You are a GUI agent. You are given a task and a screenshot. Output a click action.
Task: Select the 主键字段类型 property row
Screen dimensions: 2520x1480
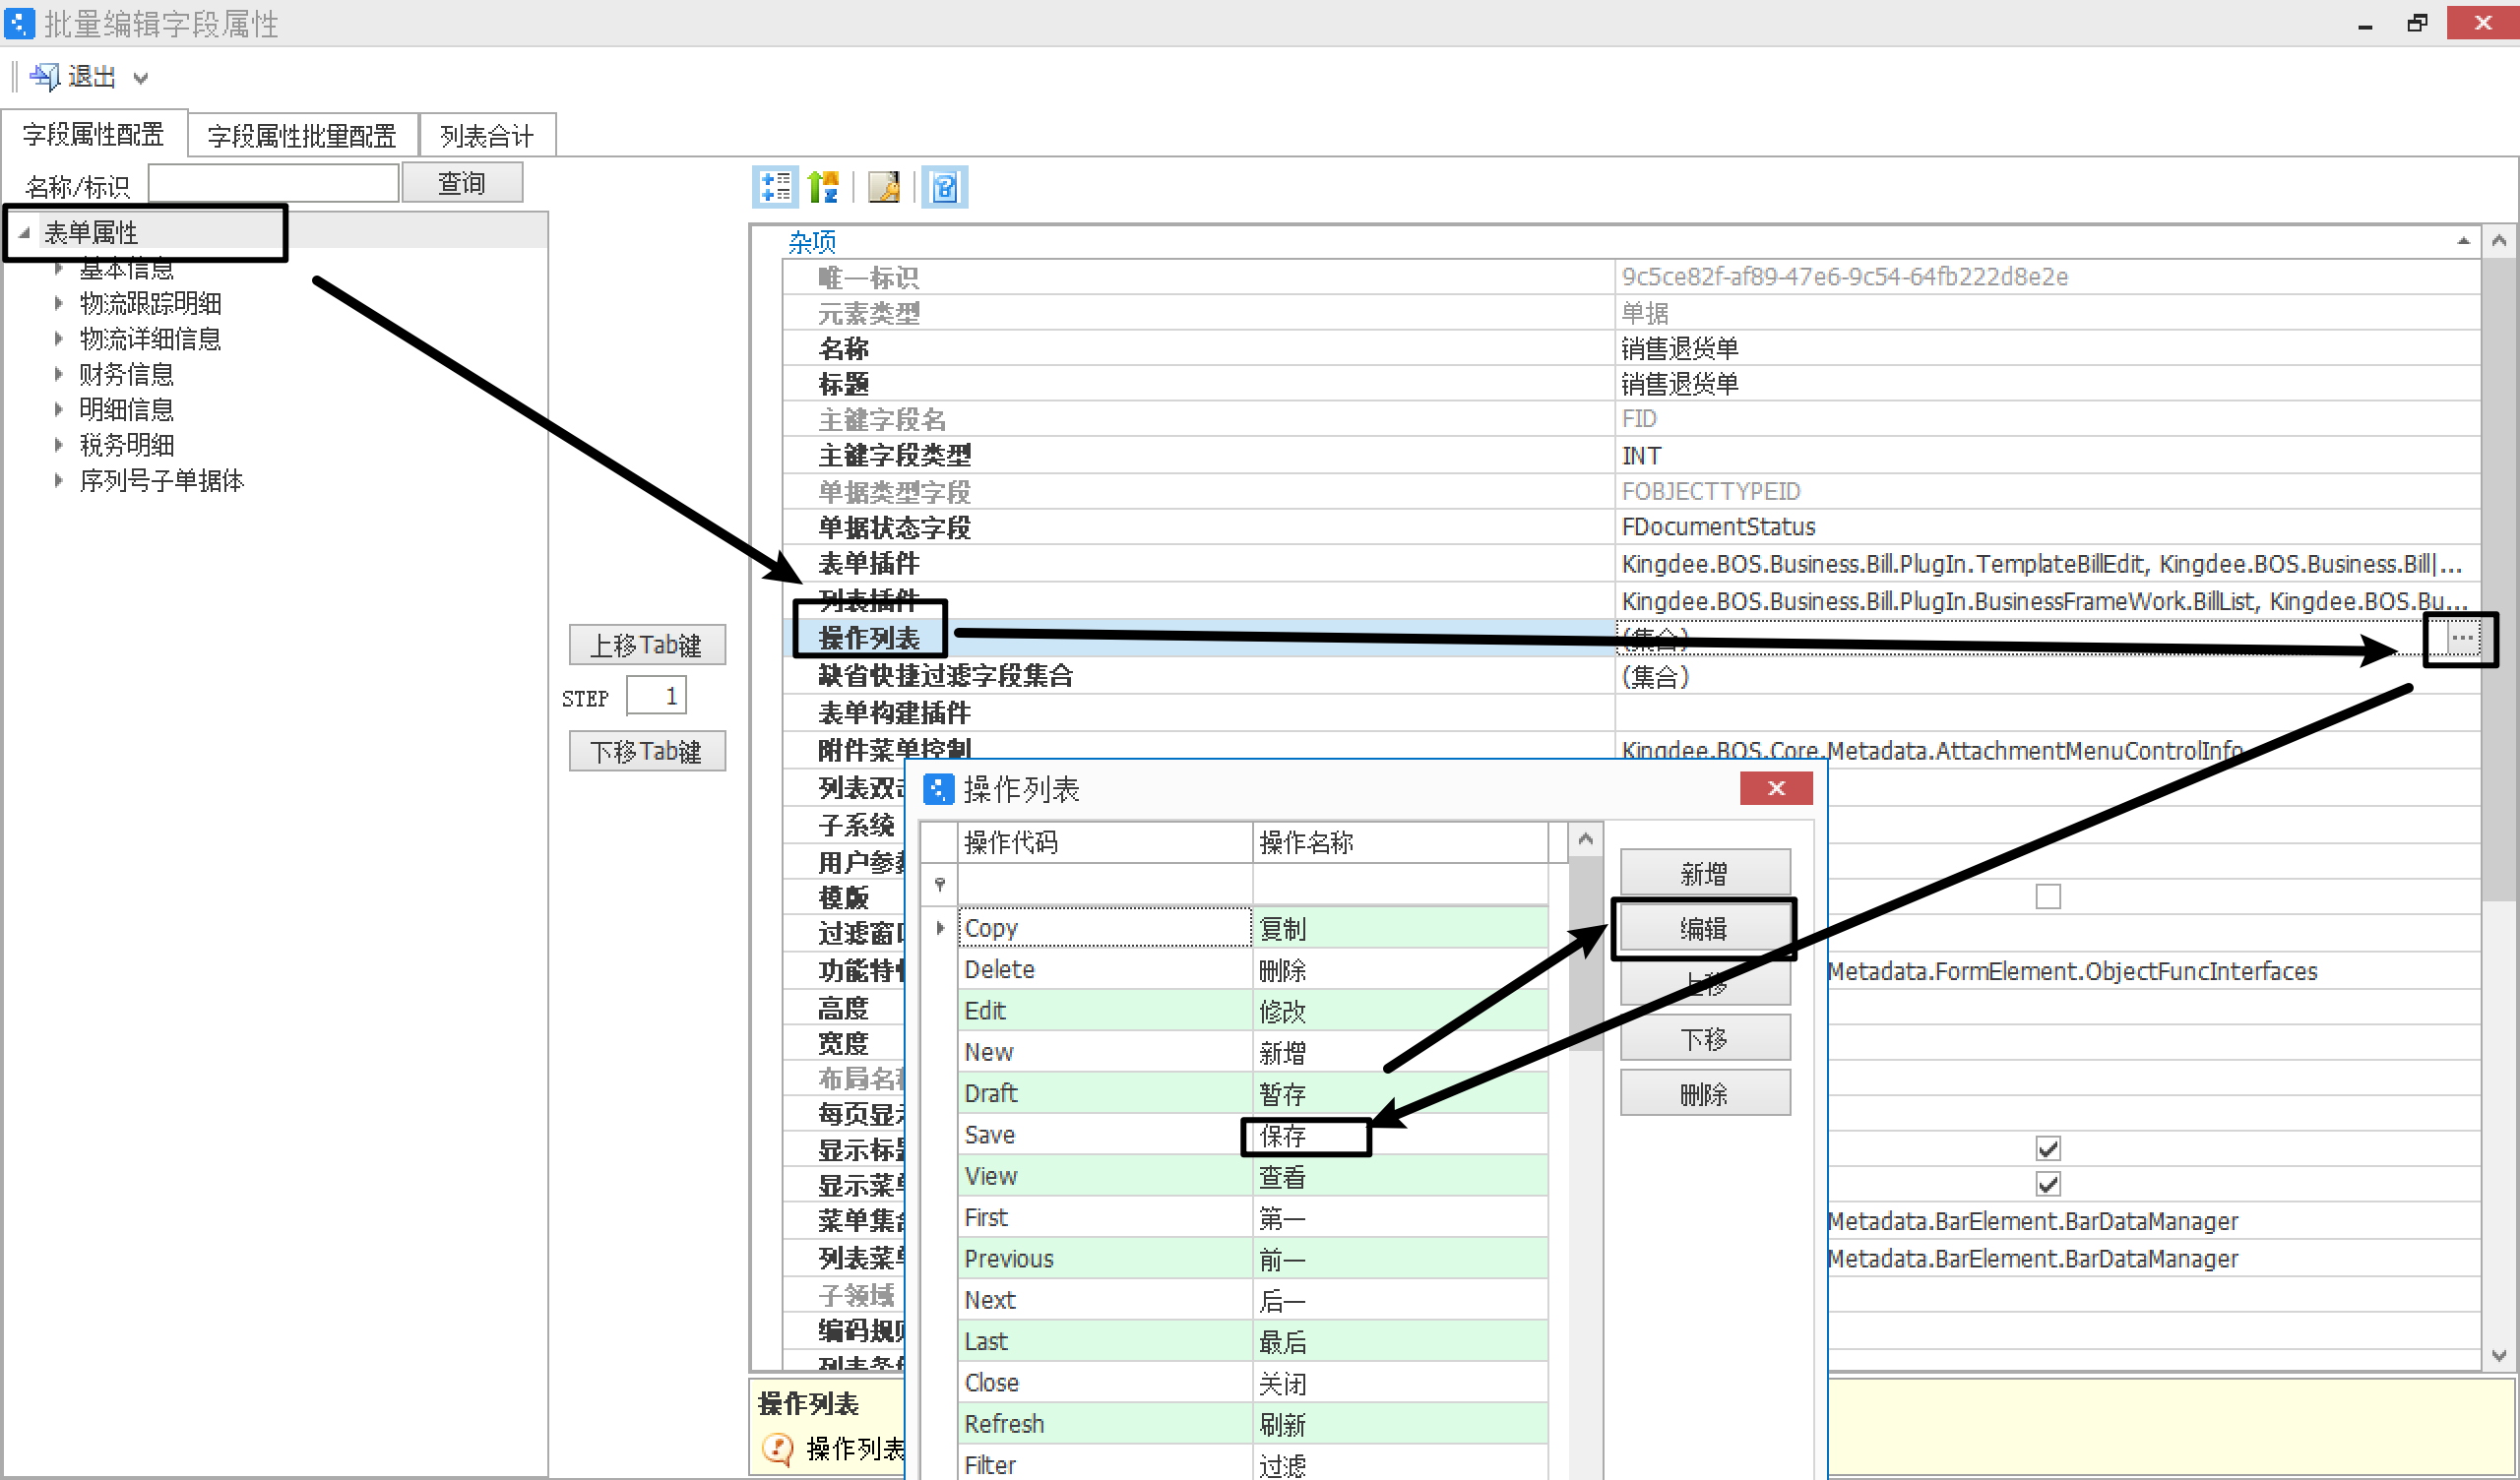pyautogui.click(x=1630, y=456)
